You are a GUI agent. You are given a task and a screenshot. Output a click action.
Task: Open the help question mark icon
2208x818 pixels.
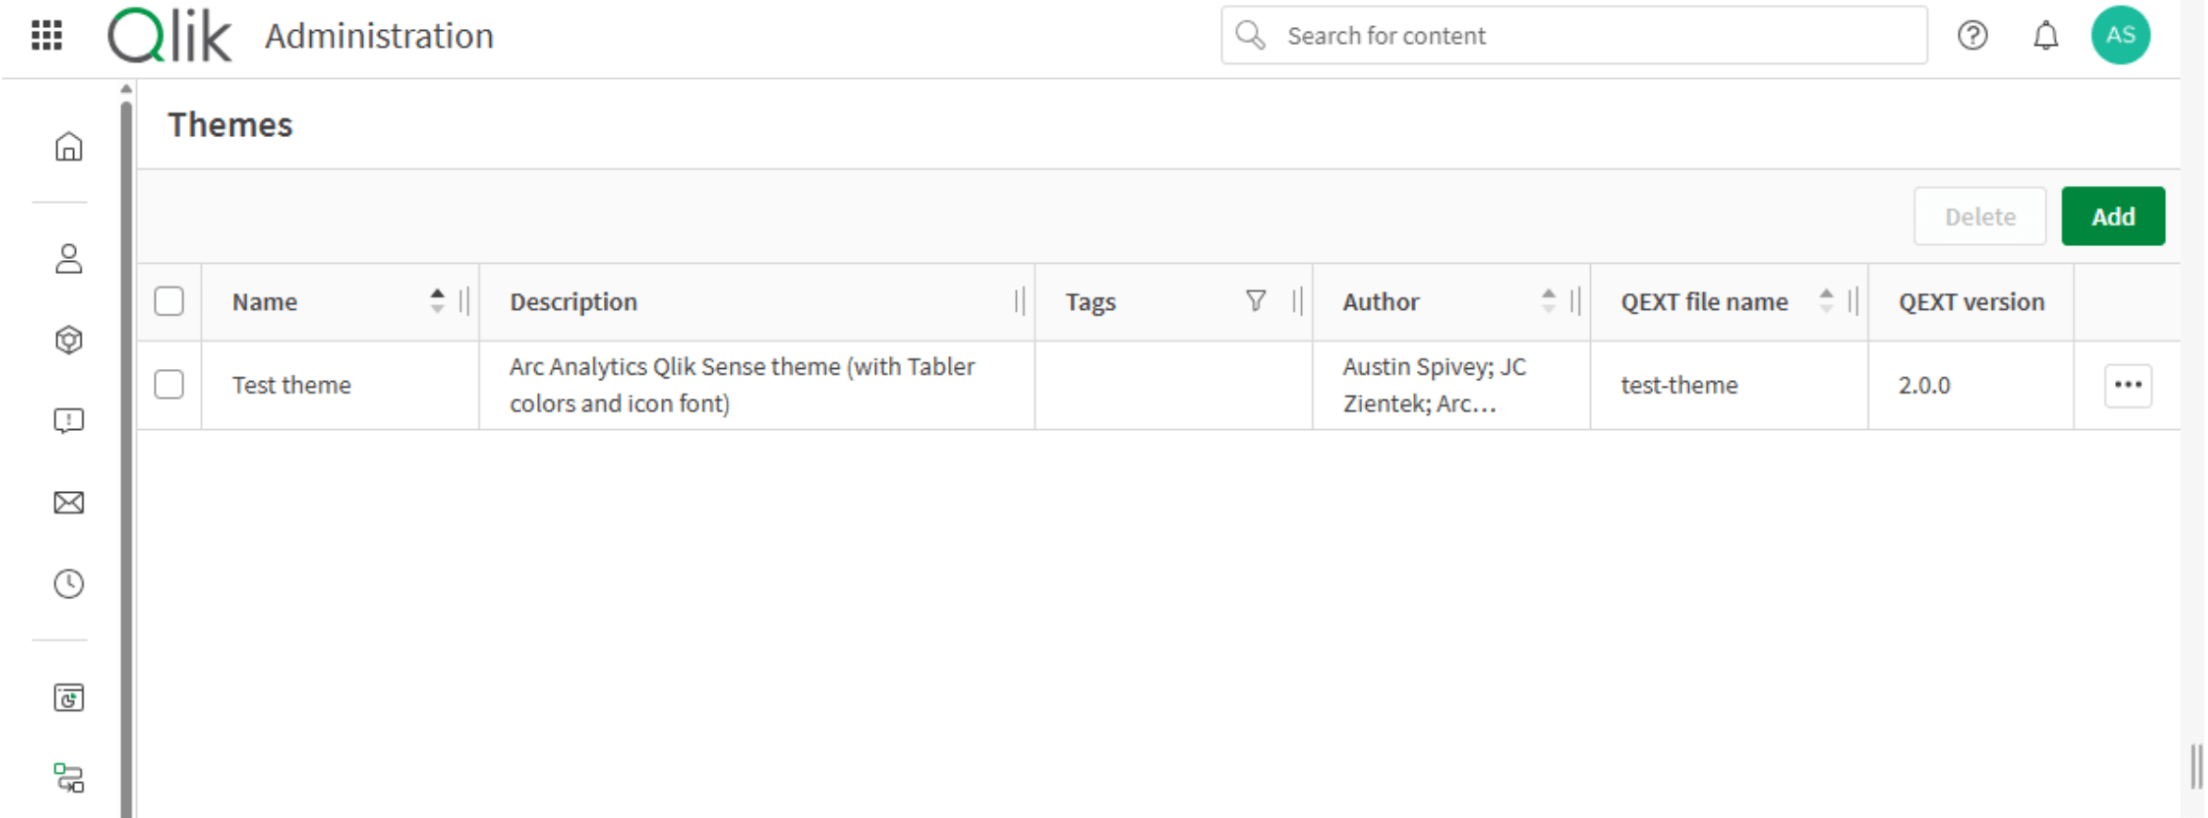pyautogui.click(x=1972, y=35)
